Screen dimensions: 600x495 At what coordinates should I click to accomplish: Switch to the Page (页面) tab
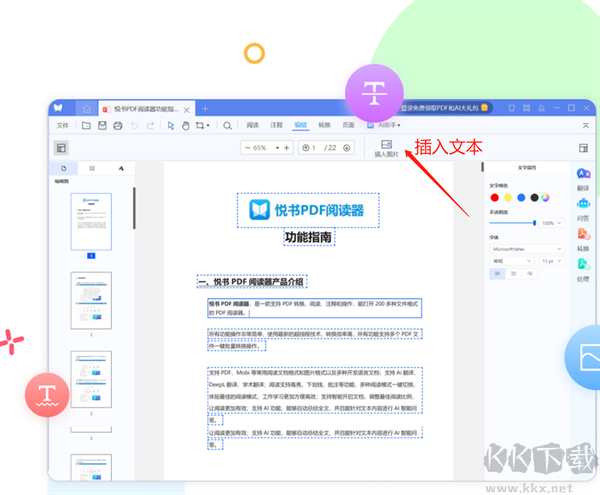tap(348, 125)
